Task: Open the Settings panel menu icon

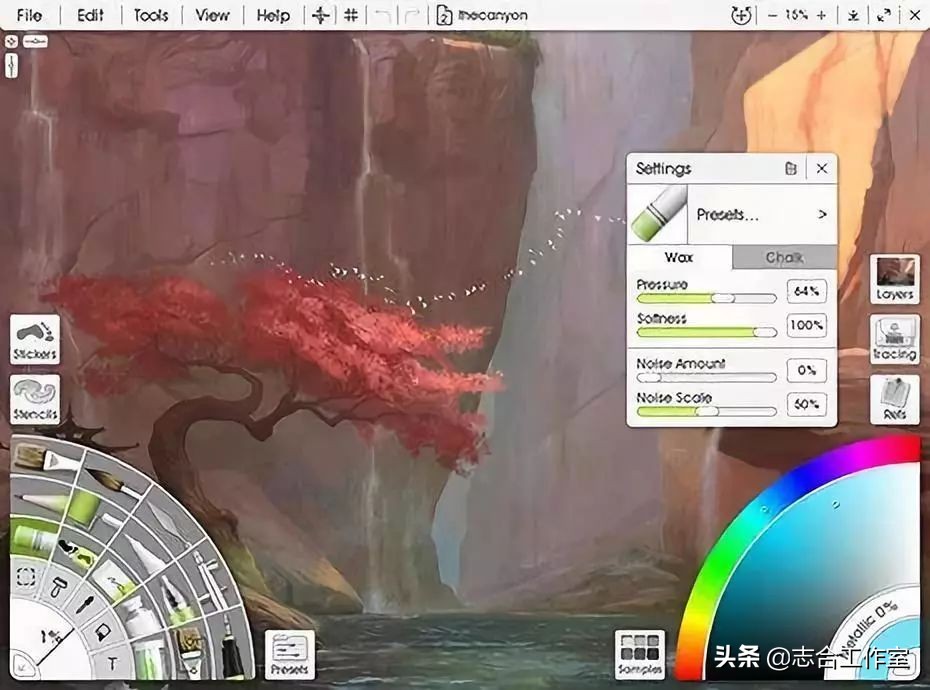Action: (x=791, y=168)
